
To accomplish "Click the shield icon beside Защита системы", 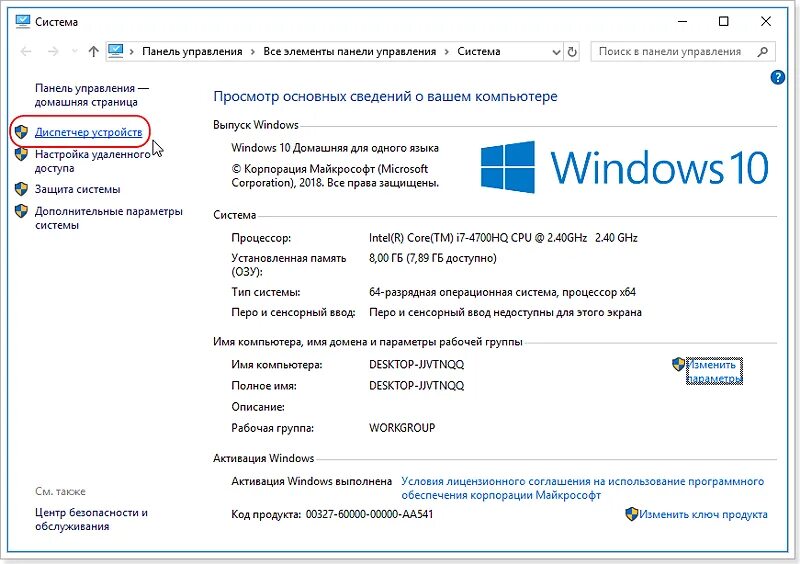I will (21, 189).
